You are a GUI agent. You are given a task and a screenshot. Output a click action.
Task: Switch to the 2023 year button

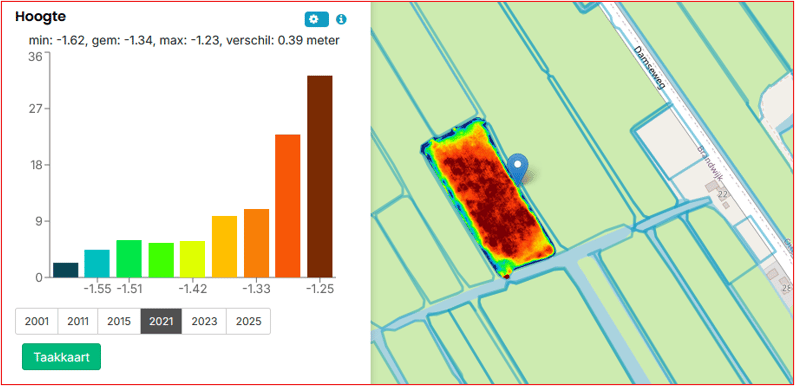(204, 321)
